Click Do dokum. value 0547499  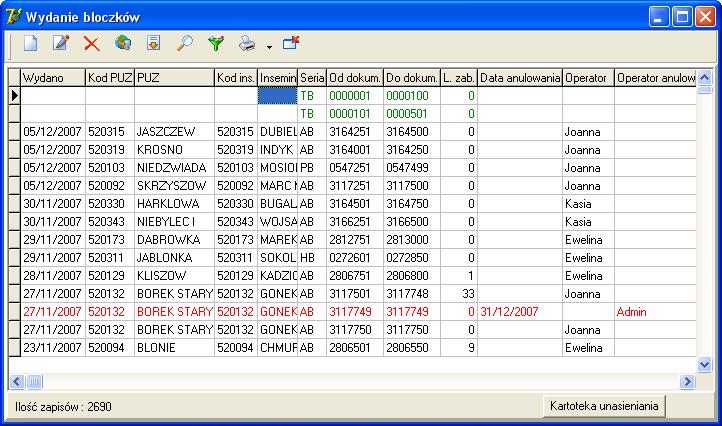point(407,168)
